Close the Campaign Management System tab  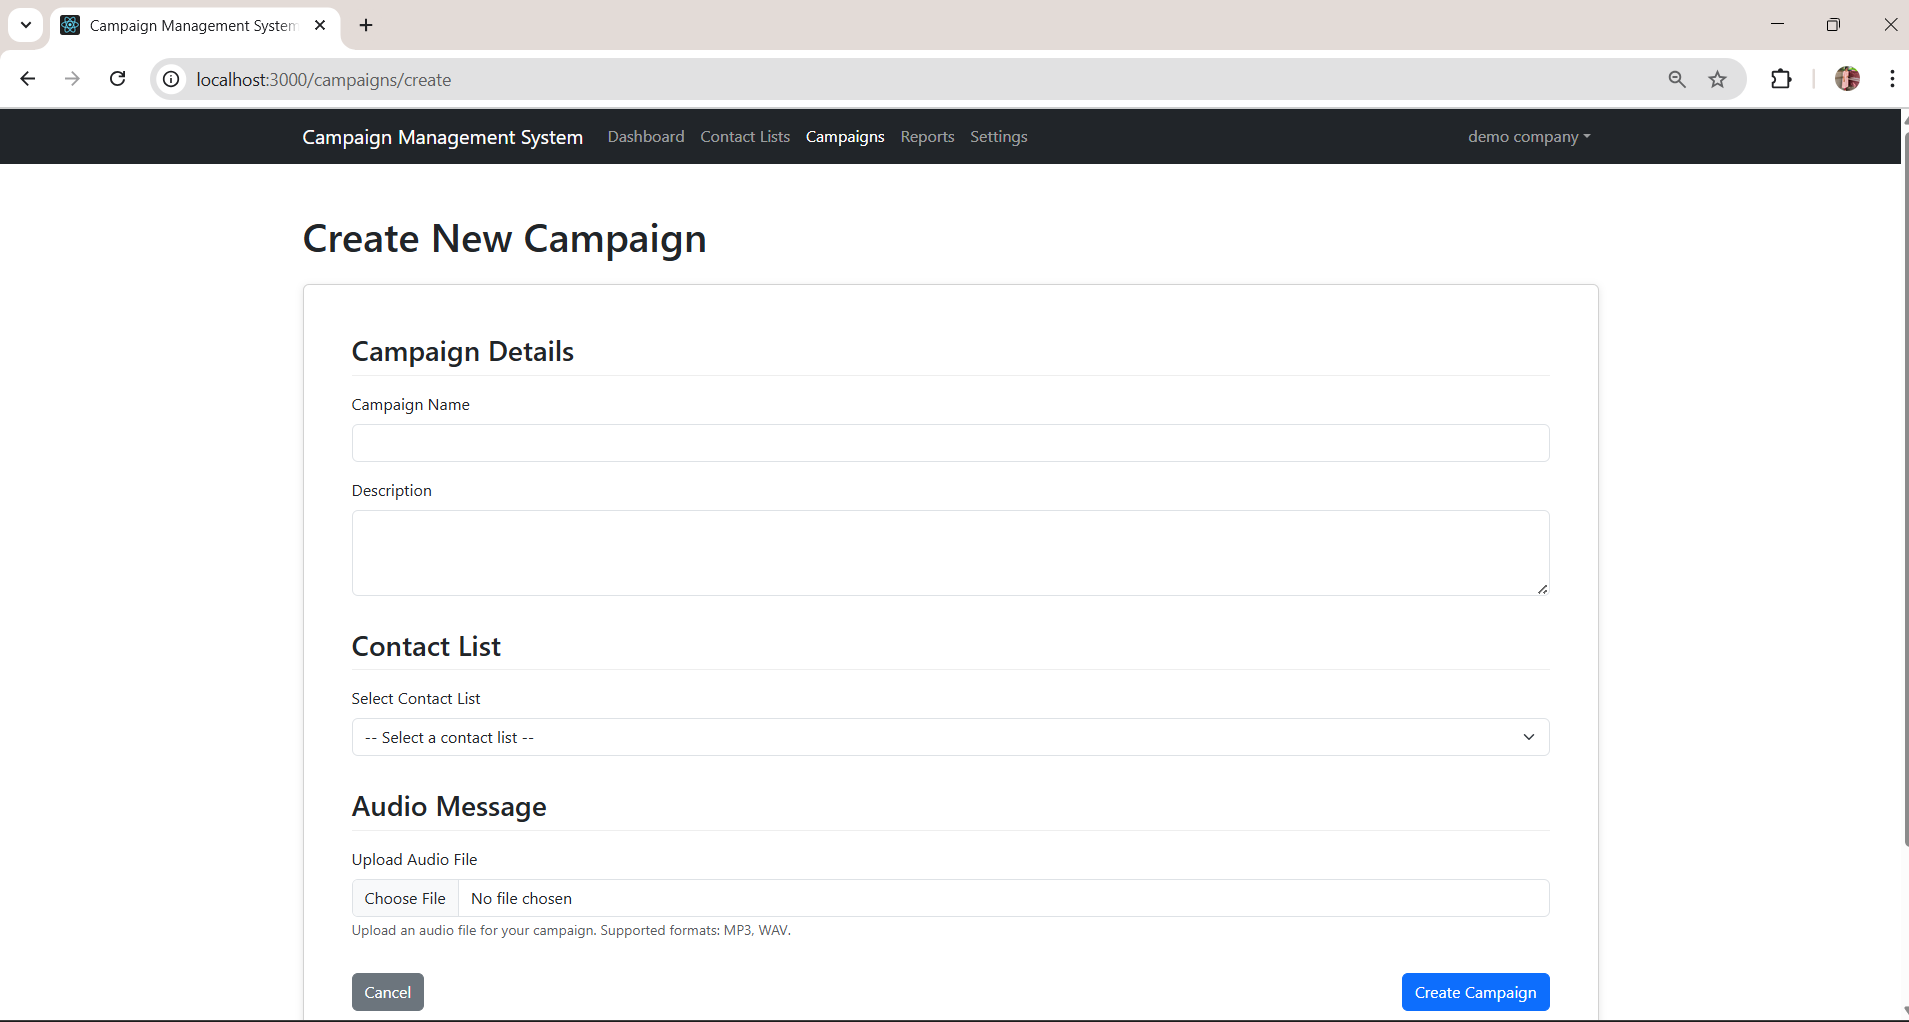(x=320, y=25)
